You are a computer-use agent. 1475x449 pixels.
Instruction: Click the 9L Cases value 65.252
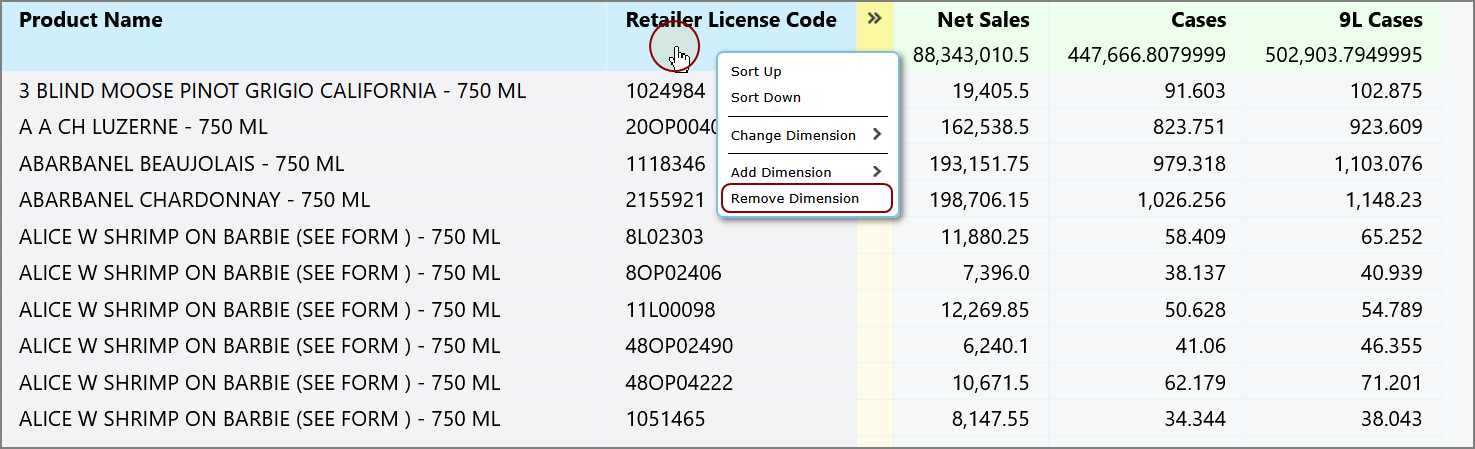(1391, 237)
